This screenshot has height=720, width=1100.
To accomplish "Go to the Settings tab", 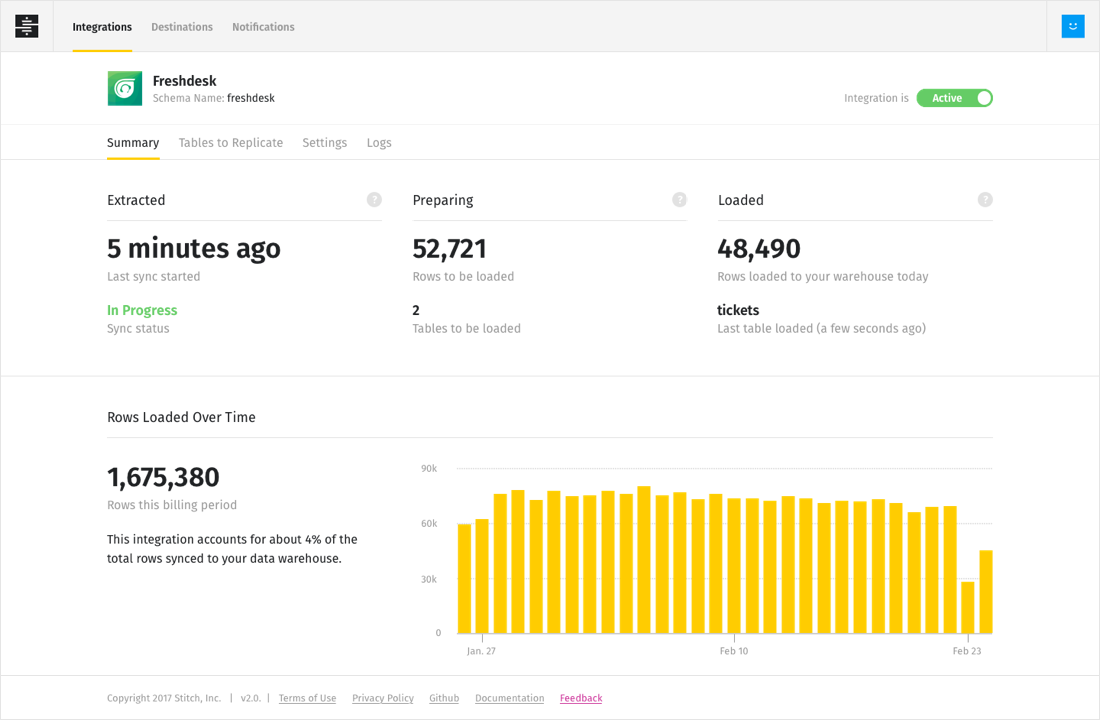I will [x=325, y=143].
